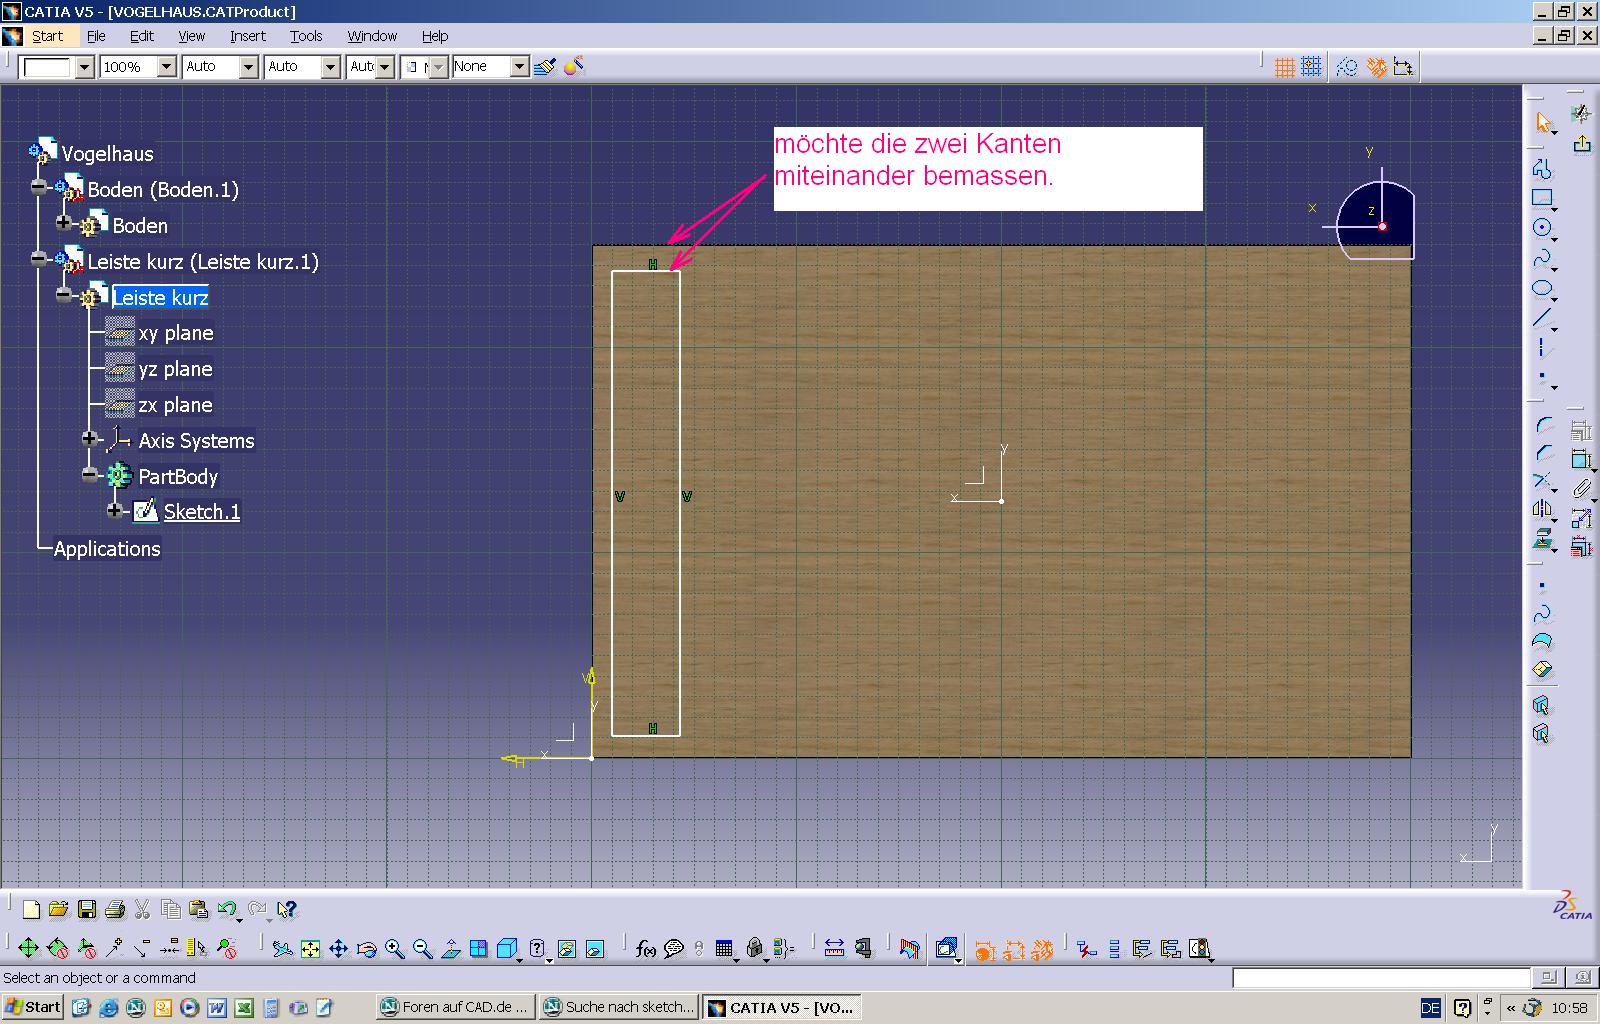Click the DE language indicator in tray
Screen dimensions: 1600x1024
1430,1008
